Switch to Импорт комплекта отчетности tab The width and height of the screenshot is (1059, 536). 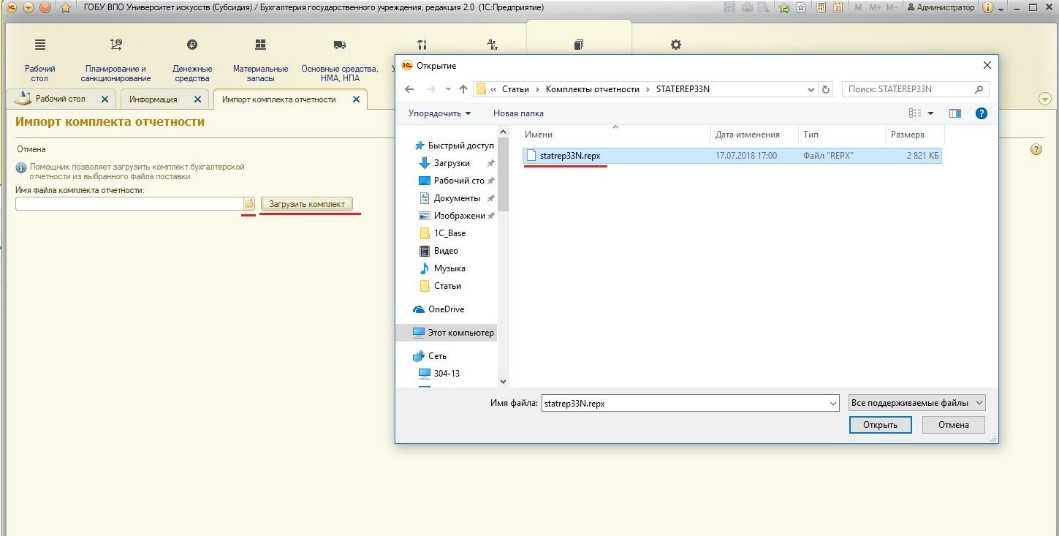290,99
